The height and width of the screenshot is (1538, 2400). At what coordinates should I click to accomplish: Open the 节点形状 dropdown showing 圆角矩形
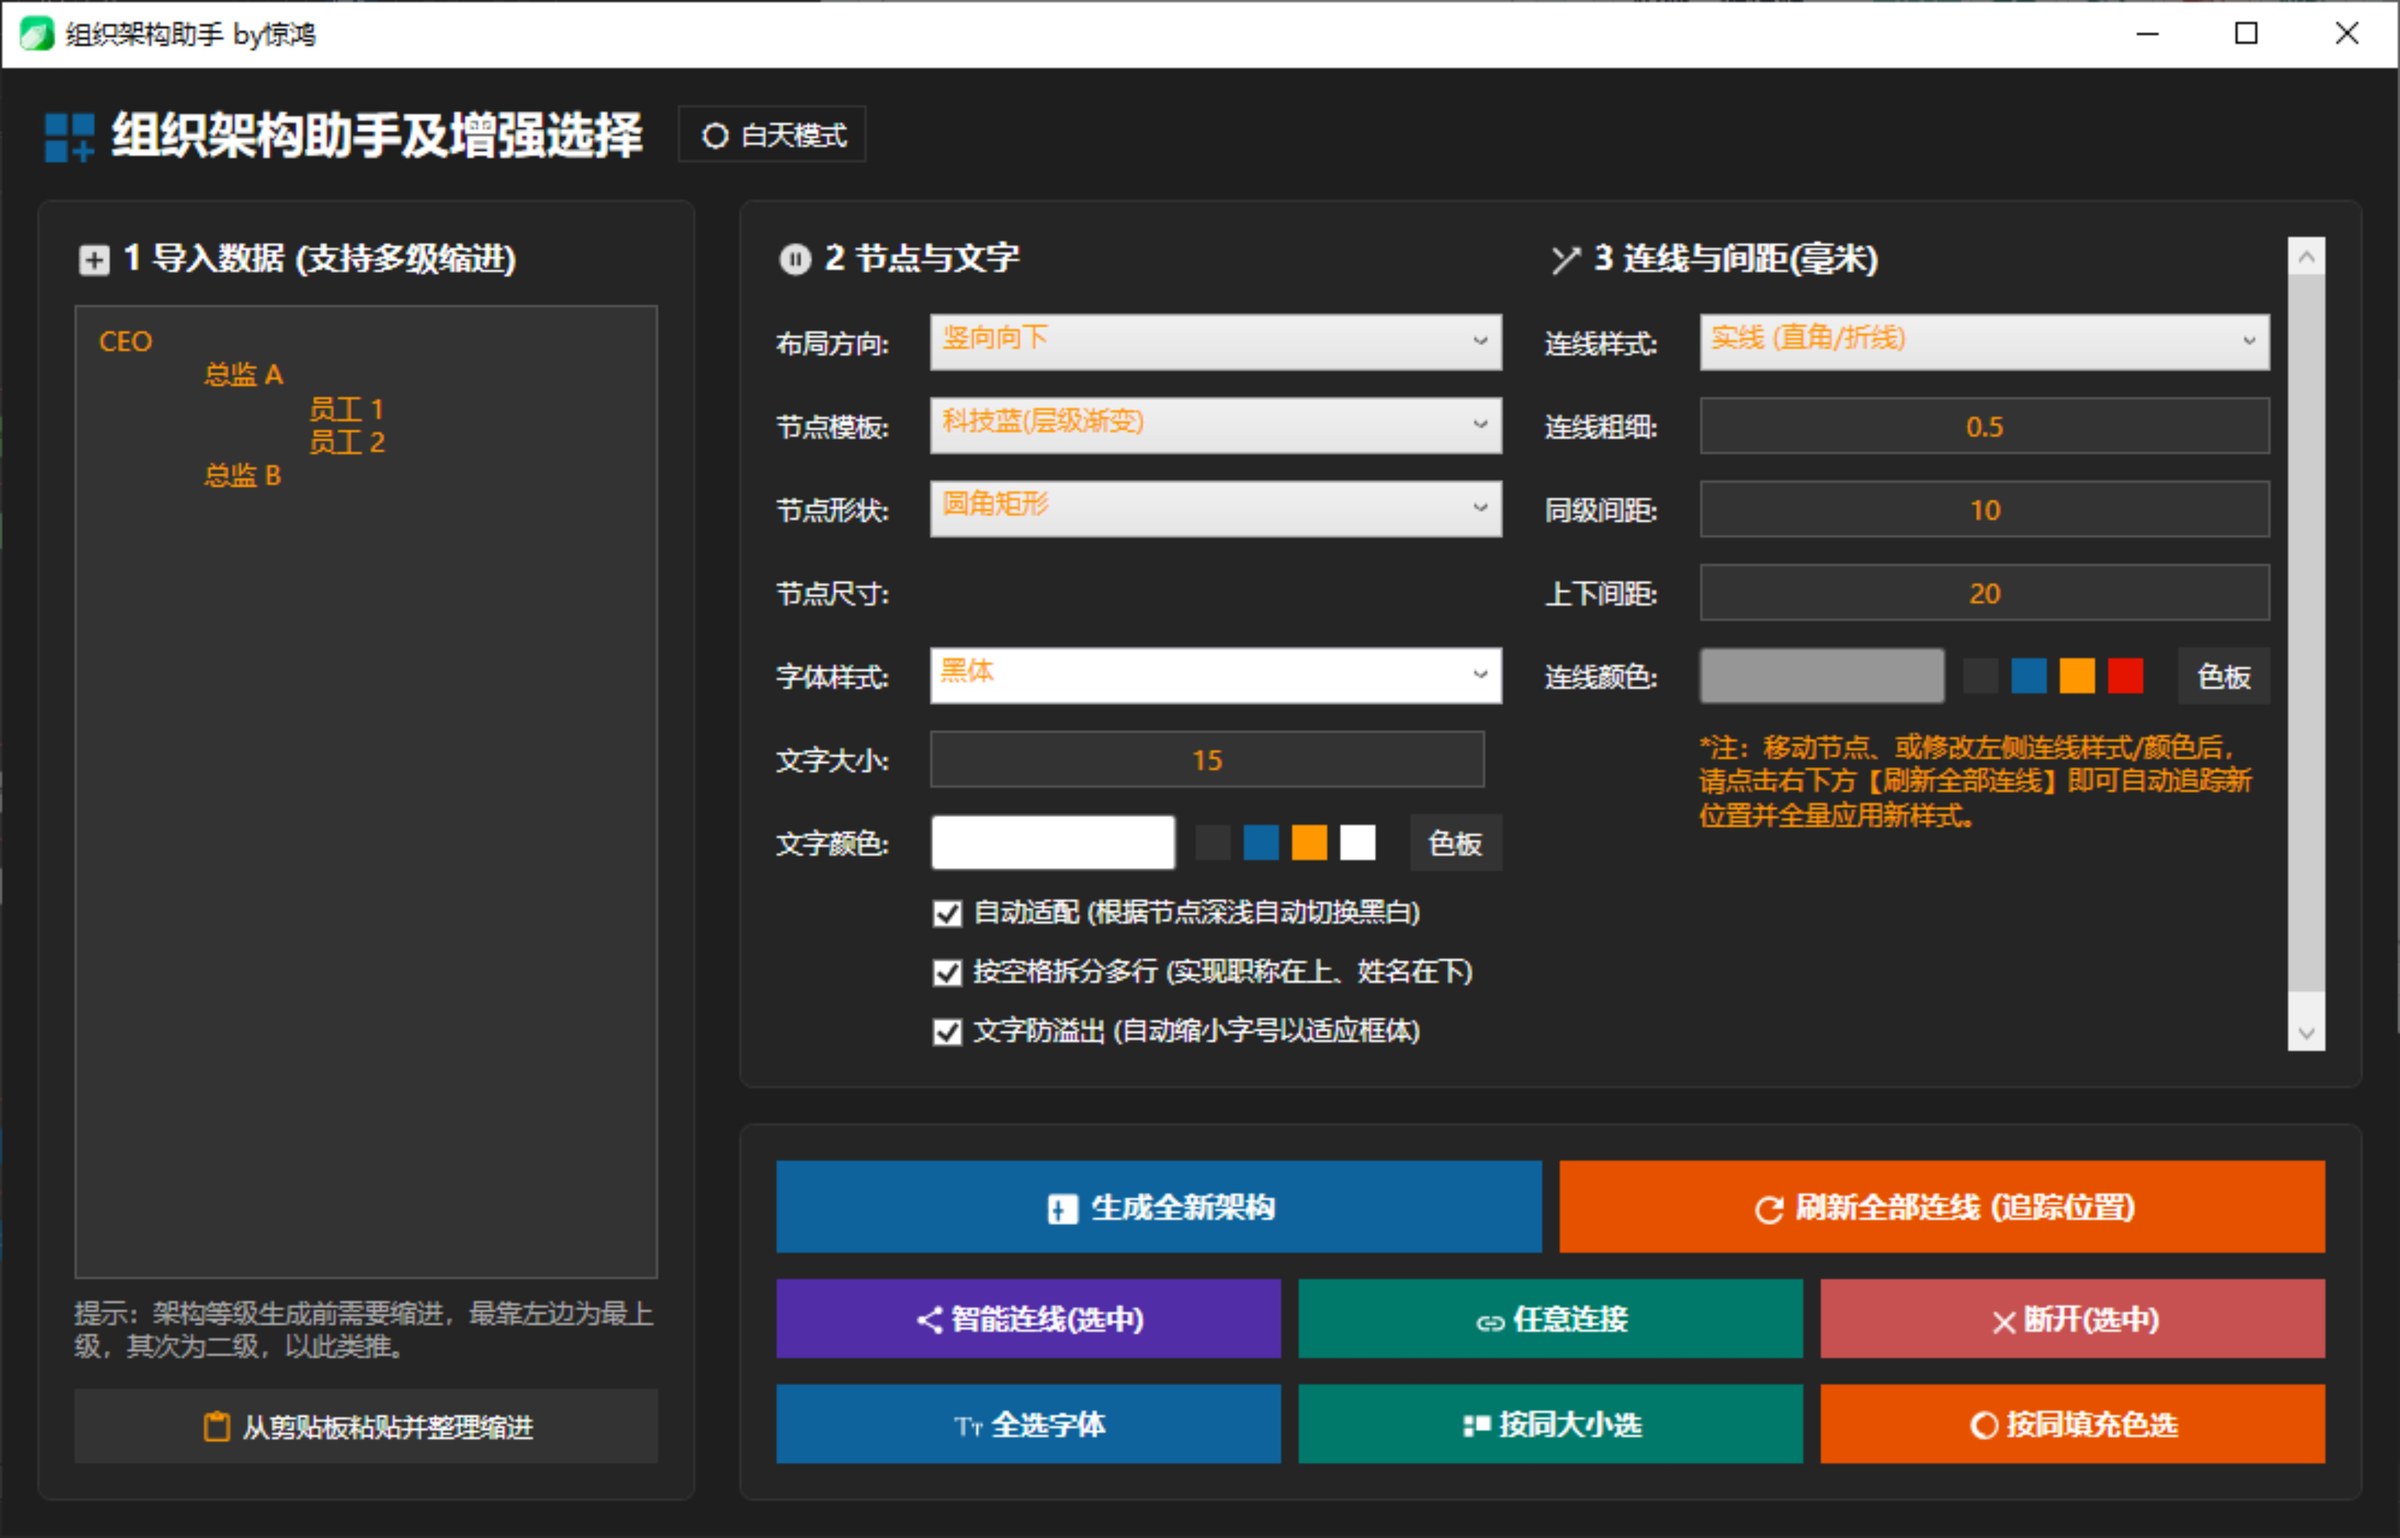pos(1215,508)
